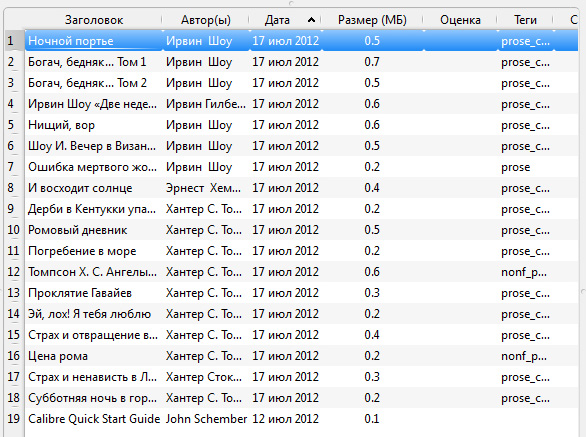Screen dimensions: 586x437
Task: Click author Эрнест Хем... in row 8
Action: 203,188
